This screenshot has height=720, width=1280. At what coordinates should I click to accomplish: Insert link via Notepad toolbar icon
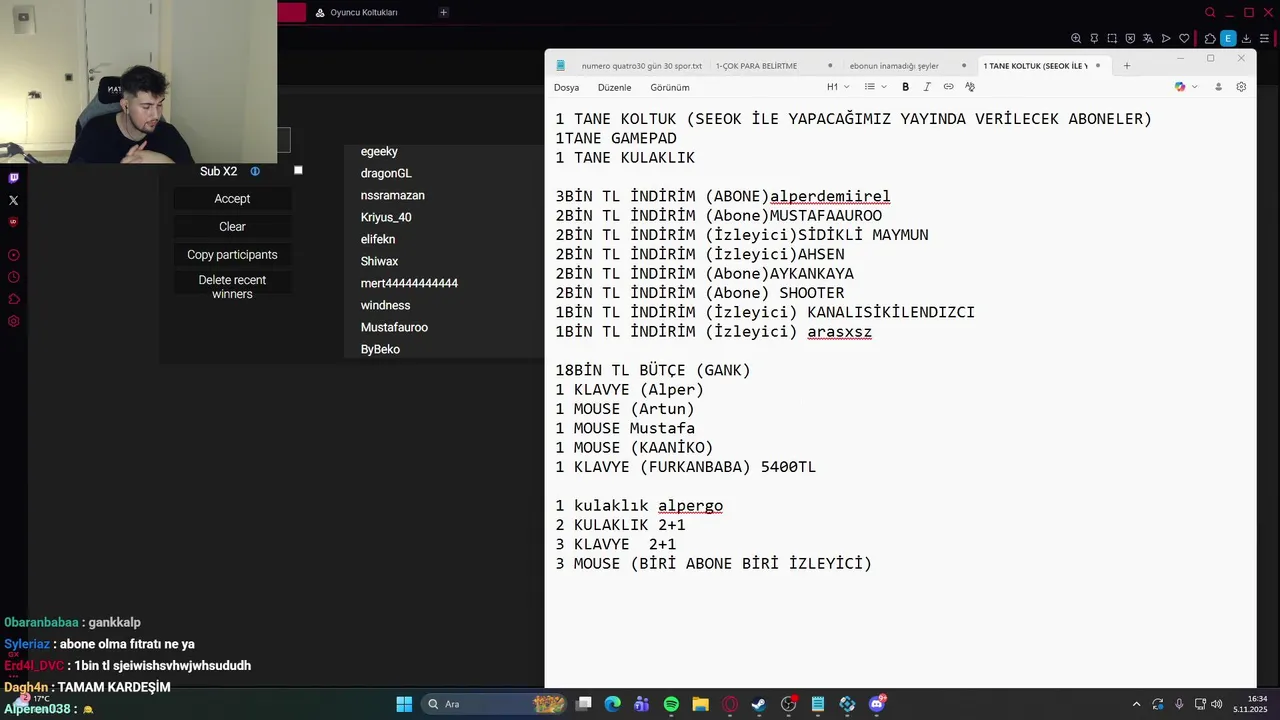pyautogui.click(x=948, y=87)
